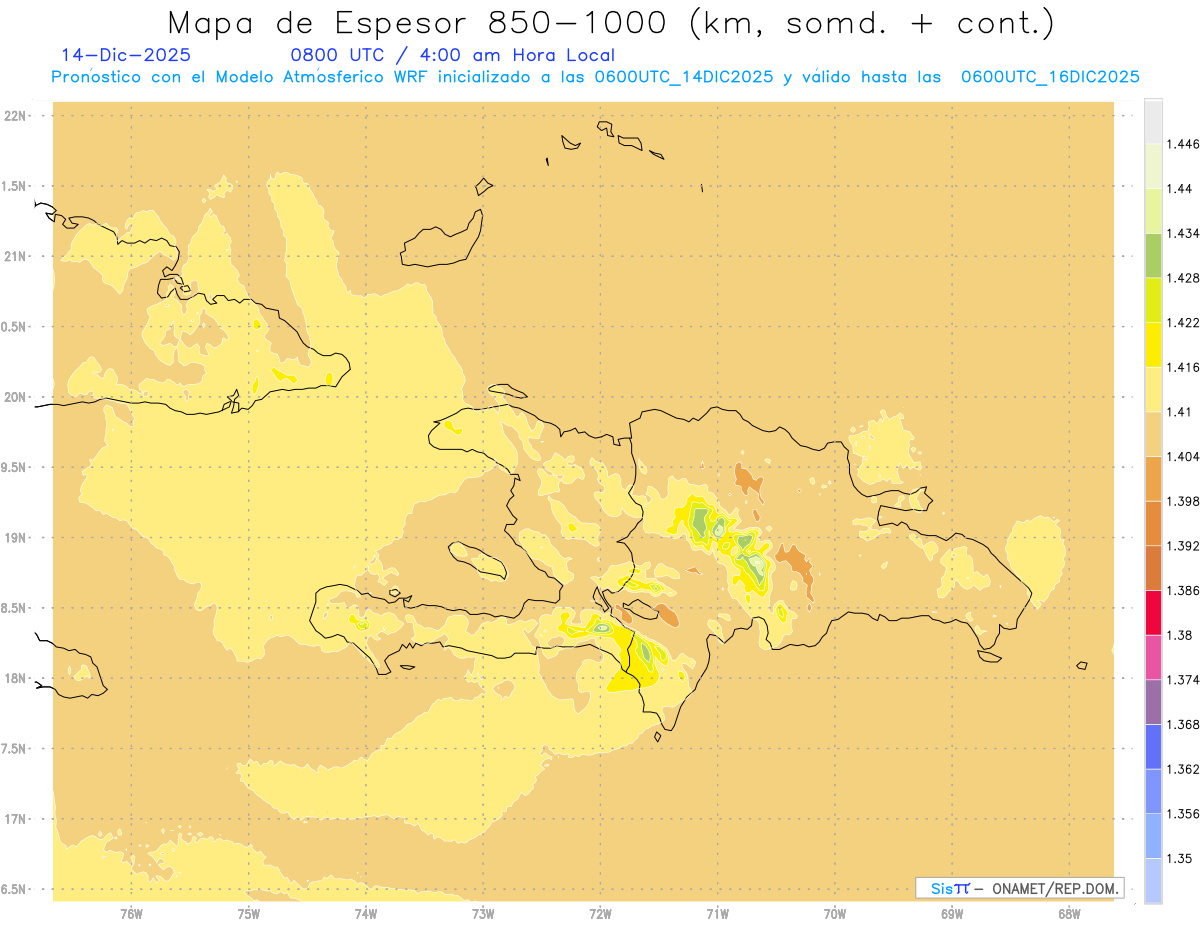1200x927 pixels.
Task: Click the '18N' latitude label
Action: pos(16,678)
